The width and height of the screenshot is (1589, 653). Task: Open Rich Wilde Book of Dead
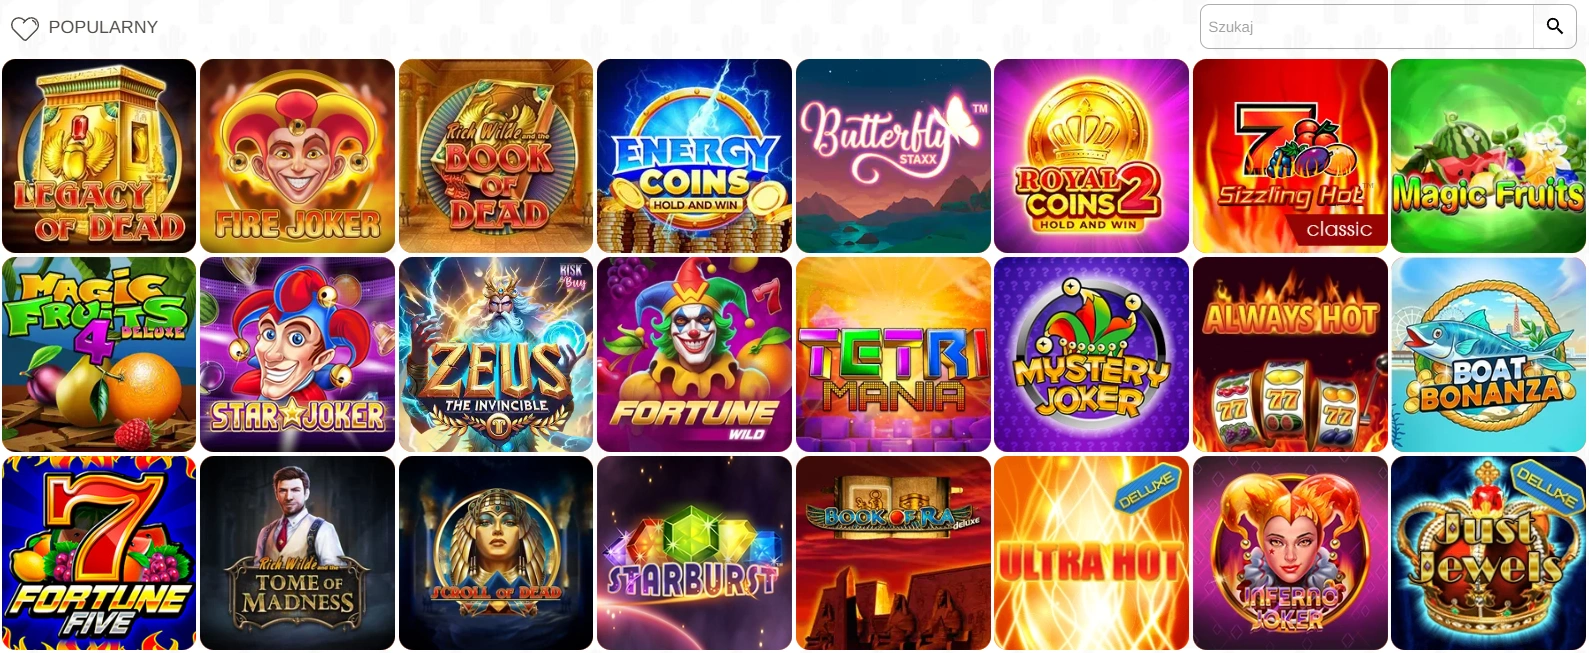click(496, 156)
